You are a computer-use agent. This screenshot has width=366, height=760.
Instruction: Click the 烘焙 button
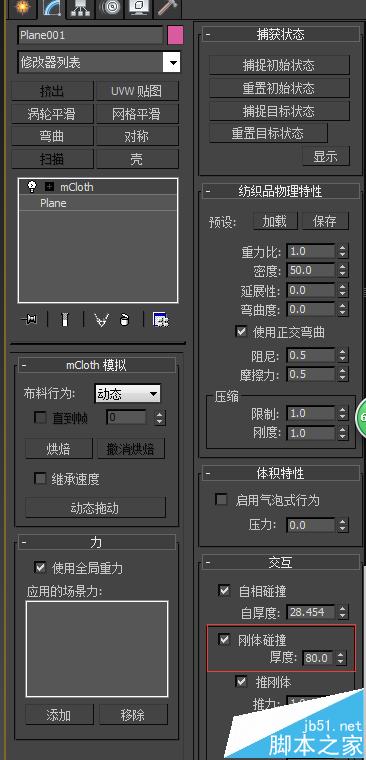(59, 449)
